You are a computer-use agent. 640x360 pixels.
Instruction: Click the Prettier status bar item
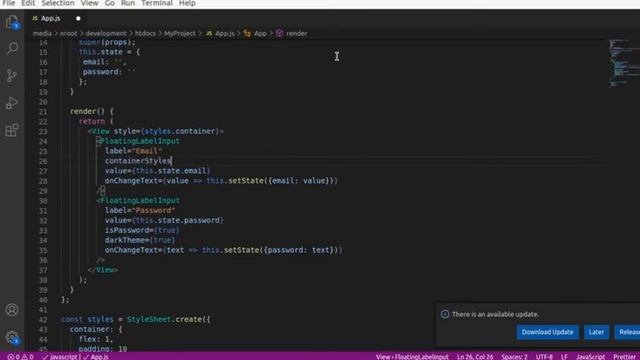625,357
